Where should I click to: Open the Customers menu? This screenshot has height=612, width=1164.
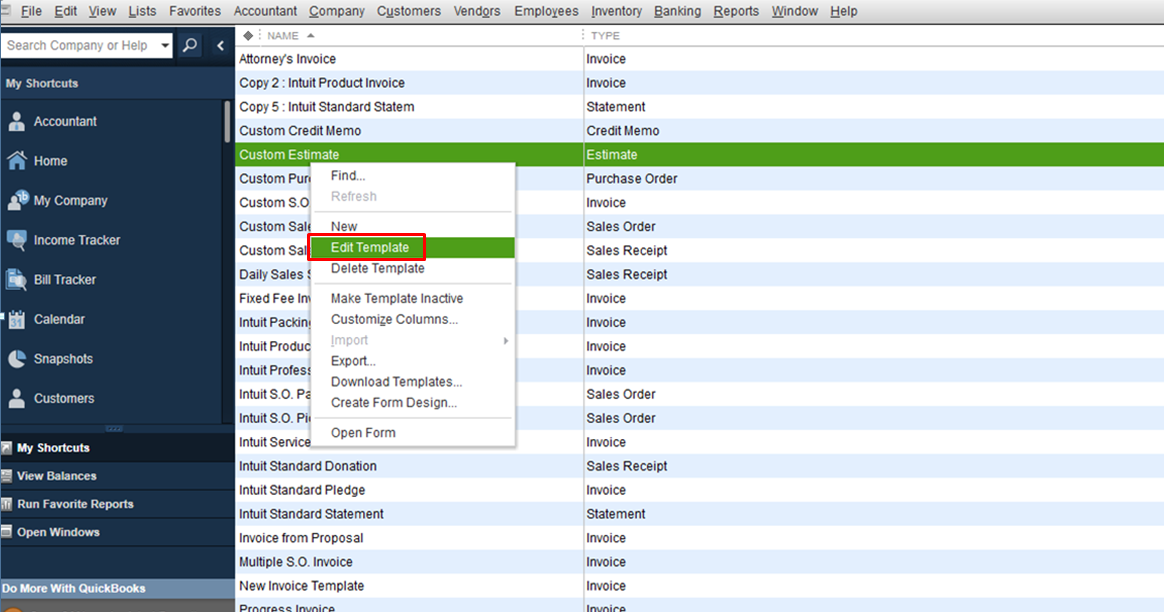click(x=408, y=11)
